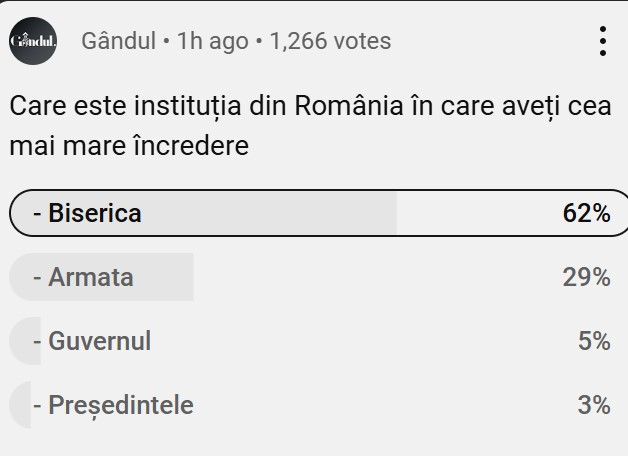The image size is (628, 456).
Task: Click the 3% result for Președintele
Action: (x=593, y=405)
